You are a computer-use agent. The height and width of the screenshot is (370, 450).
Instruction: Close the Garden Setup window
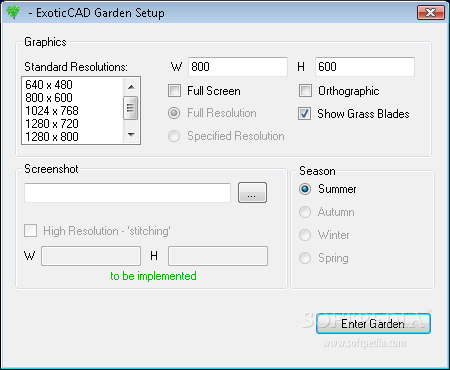pyautogui.click(x=431, y=13)
